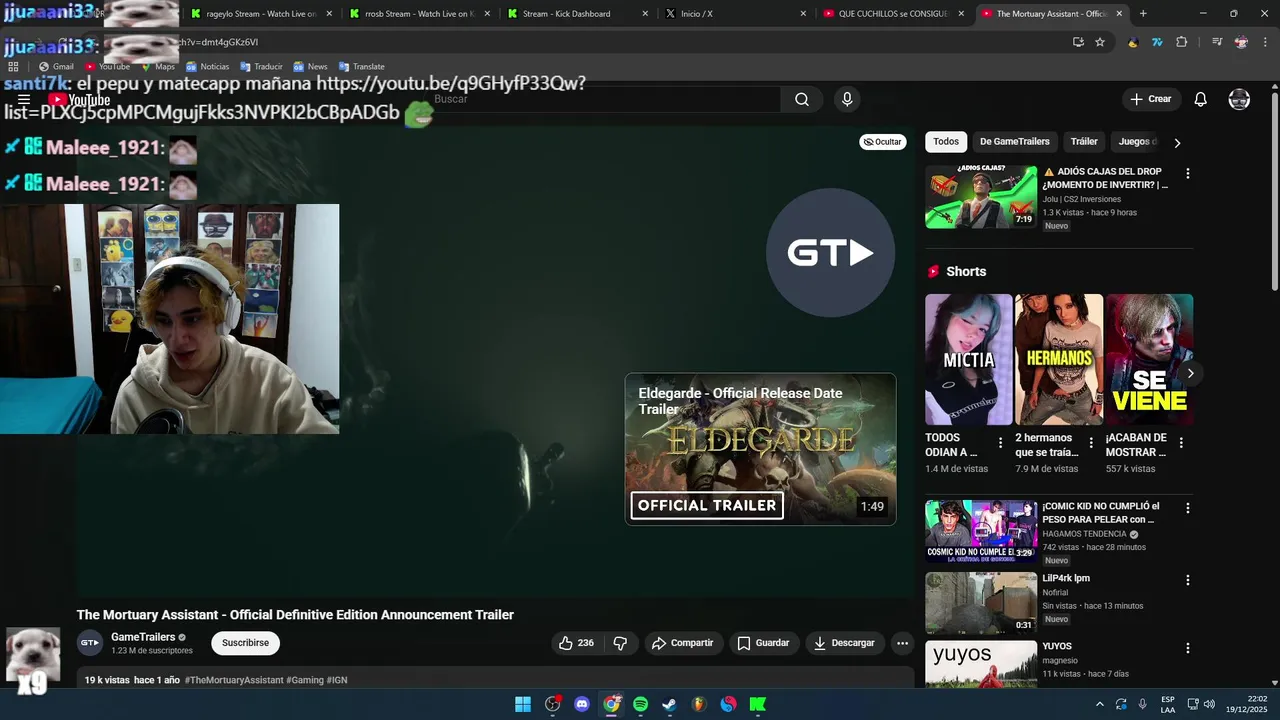Viewport: 1280px width, 720px height.
Task: Save video with the Guardar button
Action: [x=764, y=643]
